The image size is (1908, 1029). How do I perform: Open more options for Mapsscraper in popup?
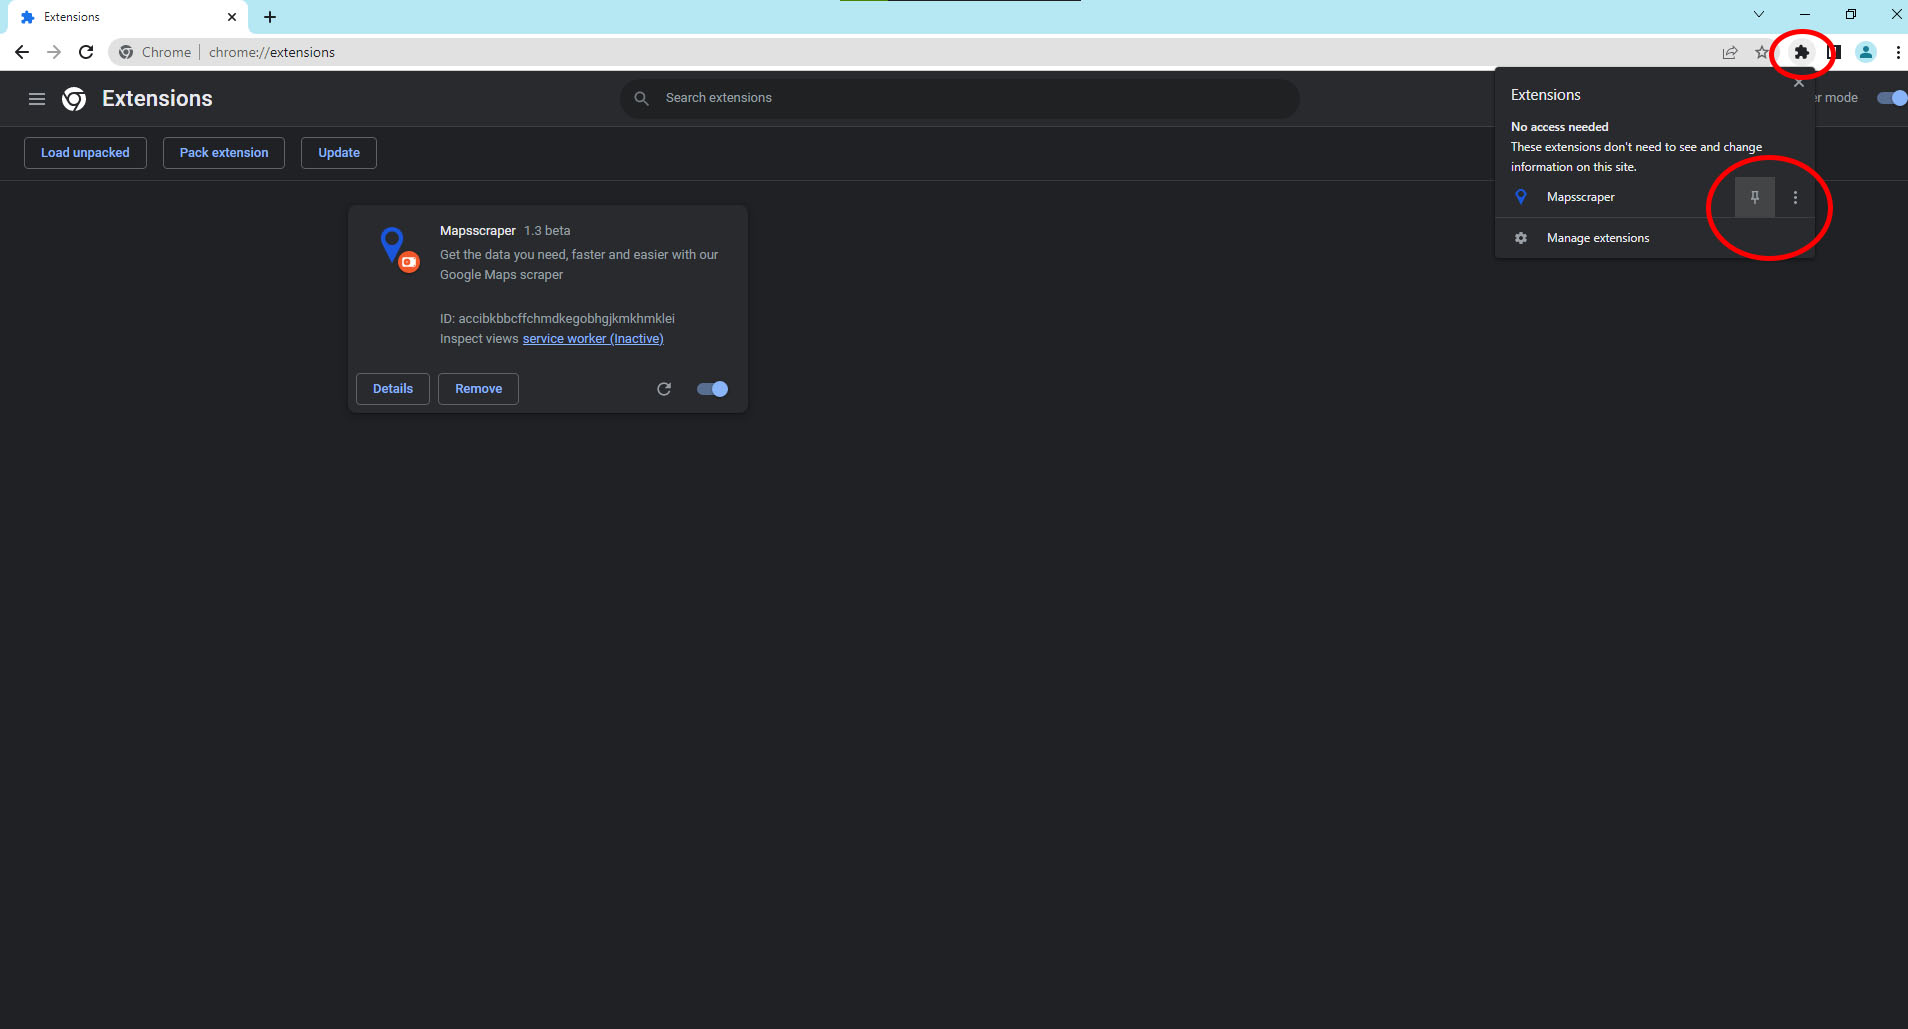1795,197
